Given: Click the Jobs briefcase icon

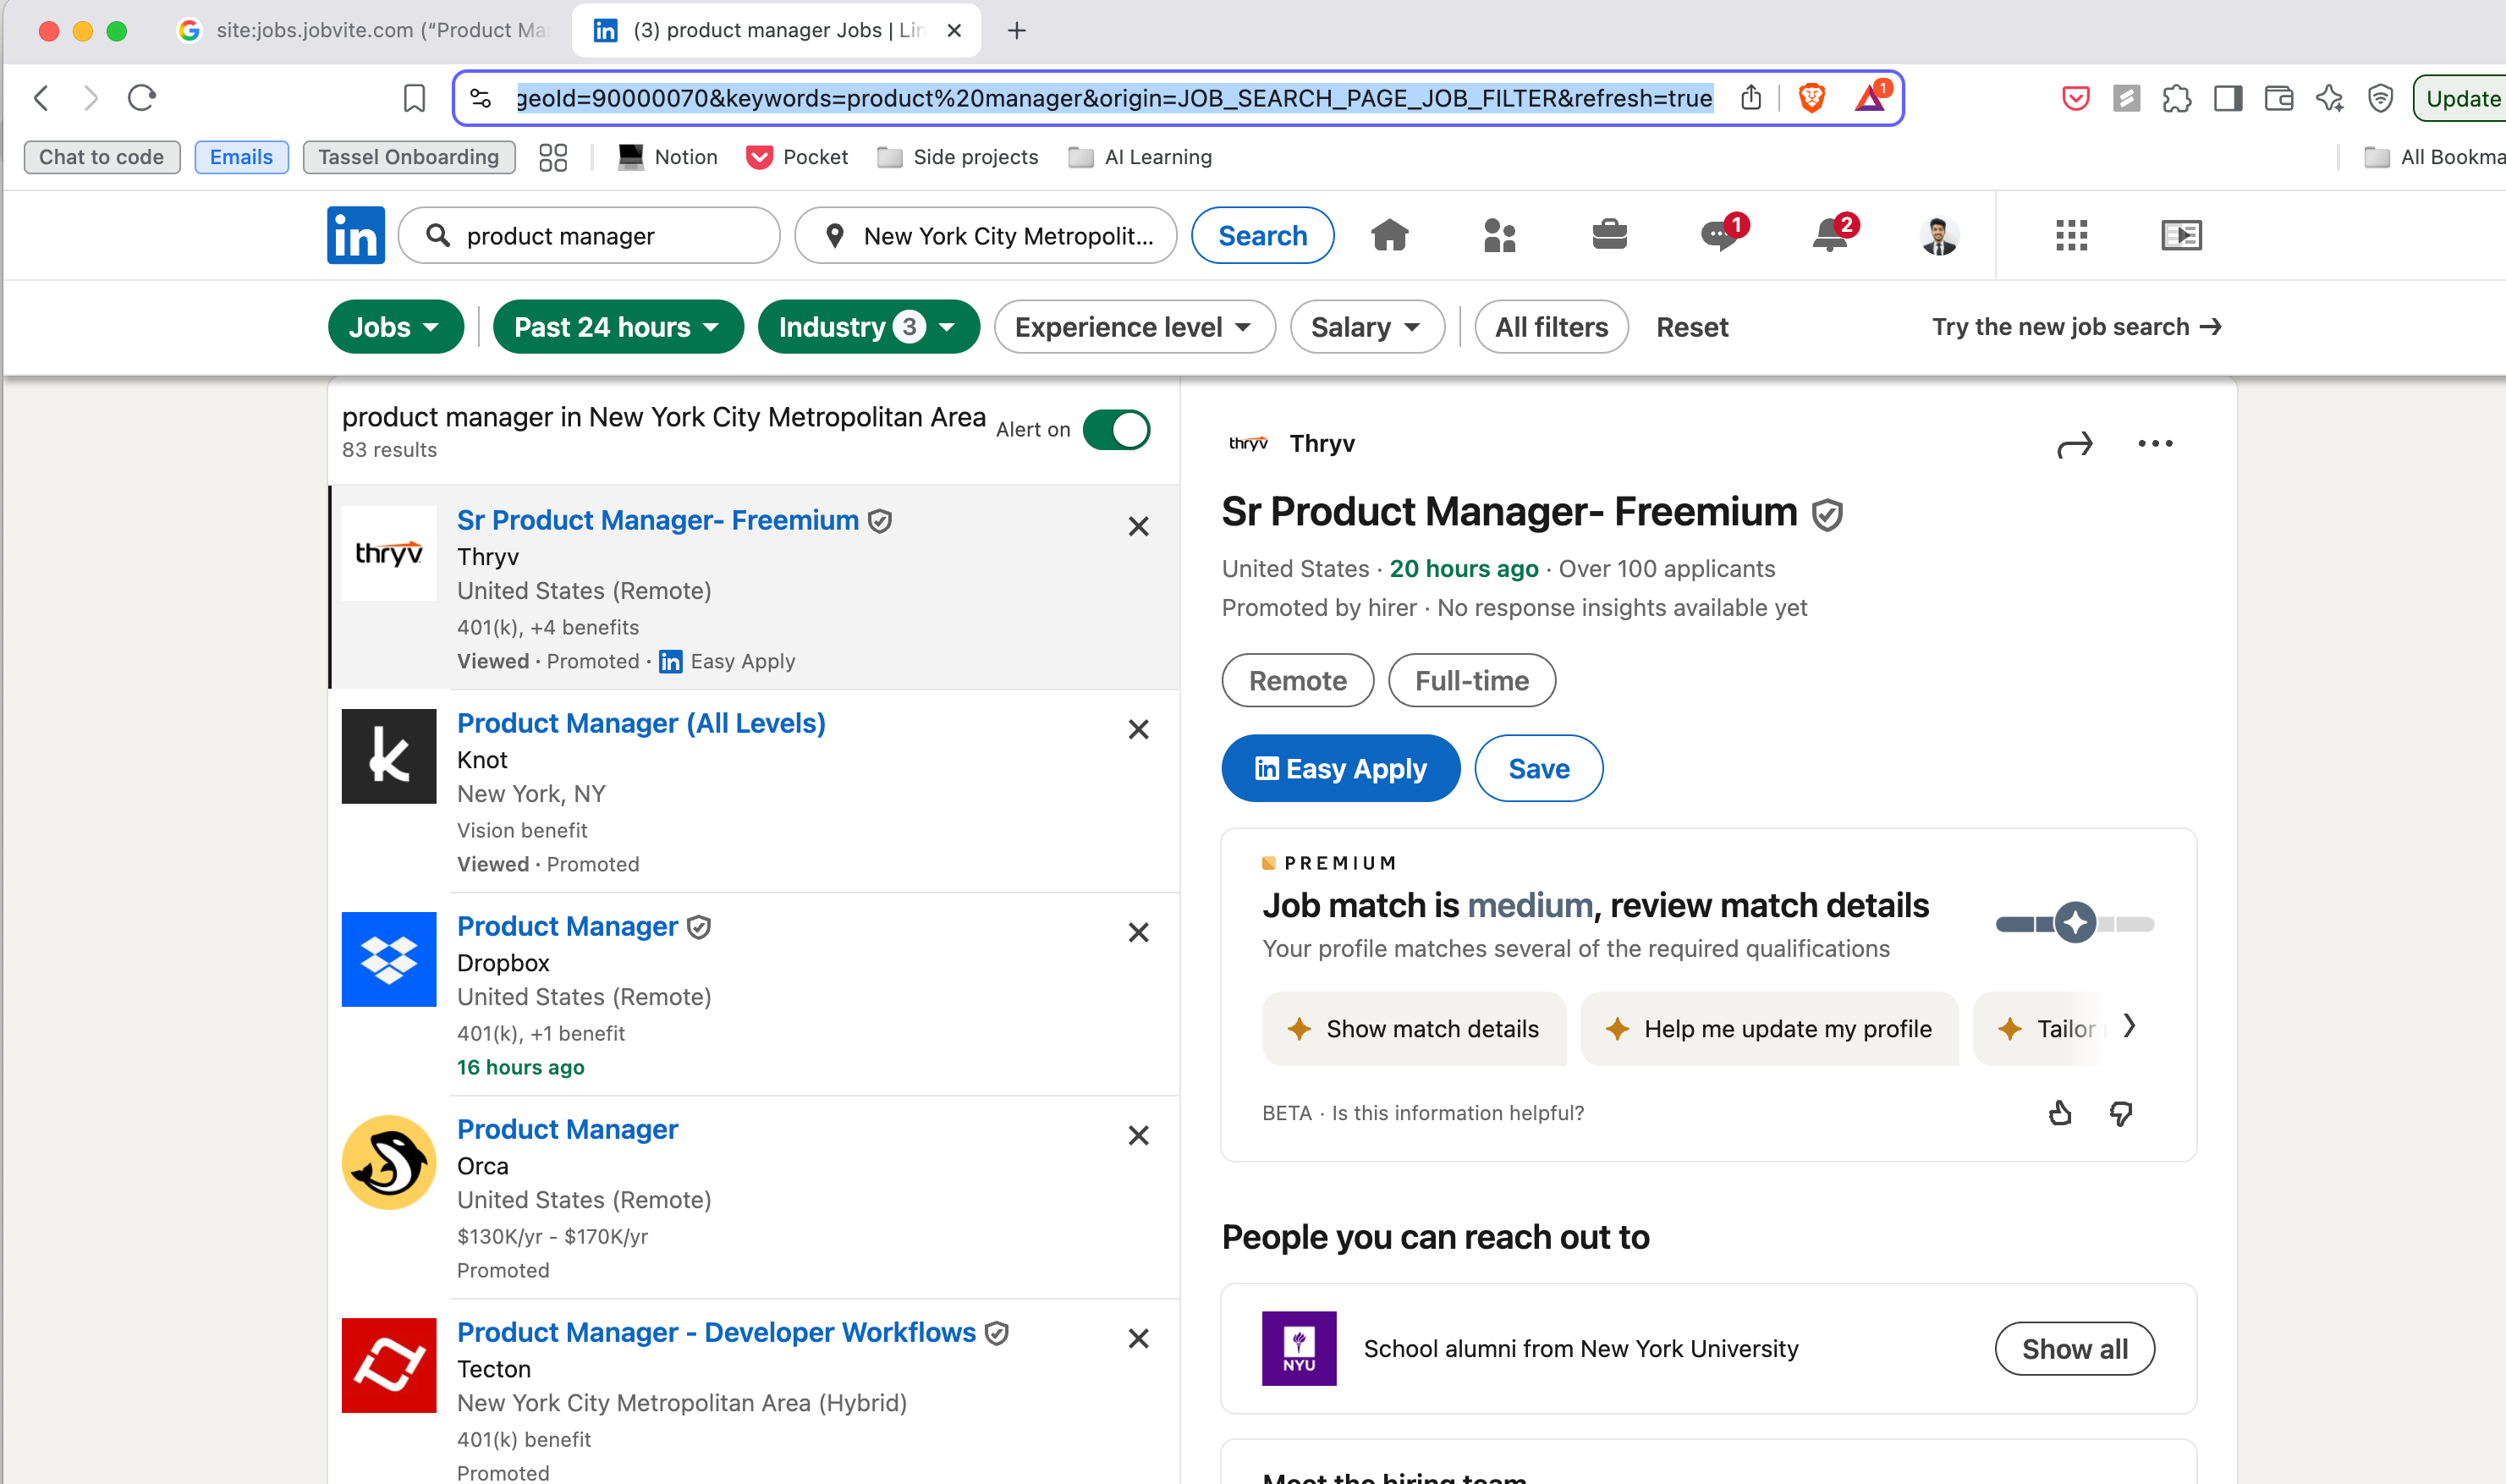Looking at the screenshot, I should click(1609, 235).
